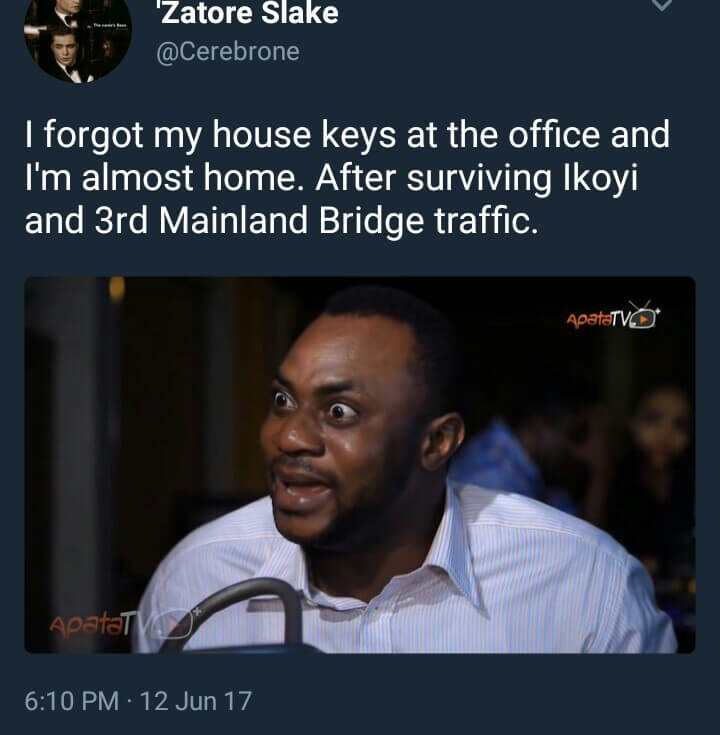
Task: Click the blurred person wearing blue
Action: 497,455
